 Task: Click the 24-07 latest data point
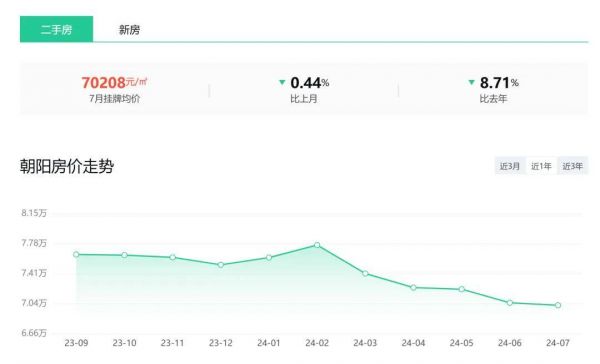pos(558,305)
